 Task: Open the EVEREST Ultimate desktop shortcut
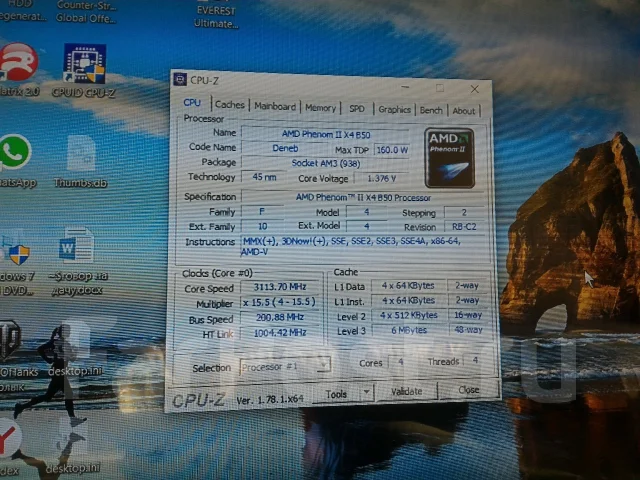click(216, 16)
